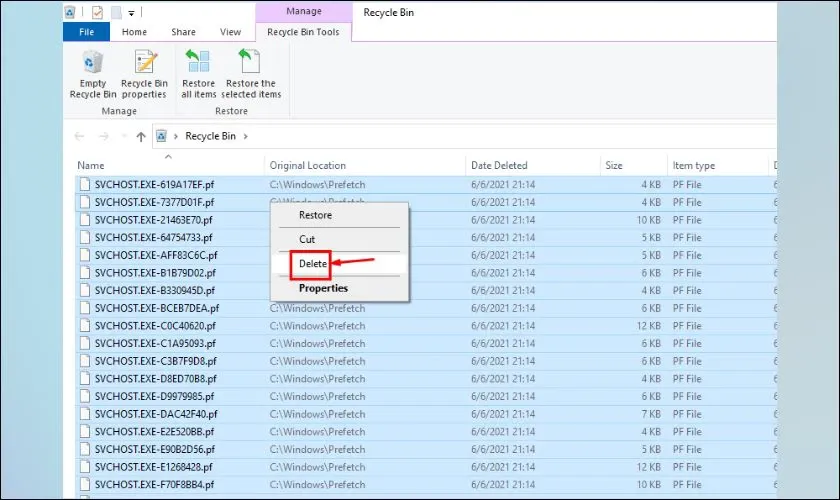The height and width of the screenshot is (500, 840).
Task: Open the File tab
Action: point(86,32)
